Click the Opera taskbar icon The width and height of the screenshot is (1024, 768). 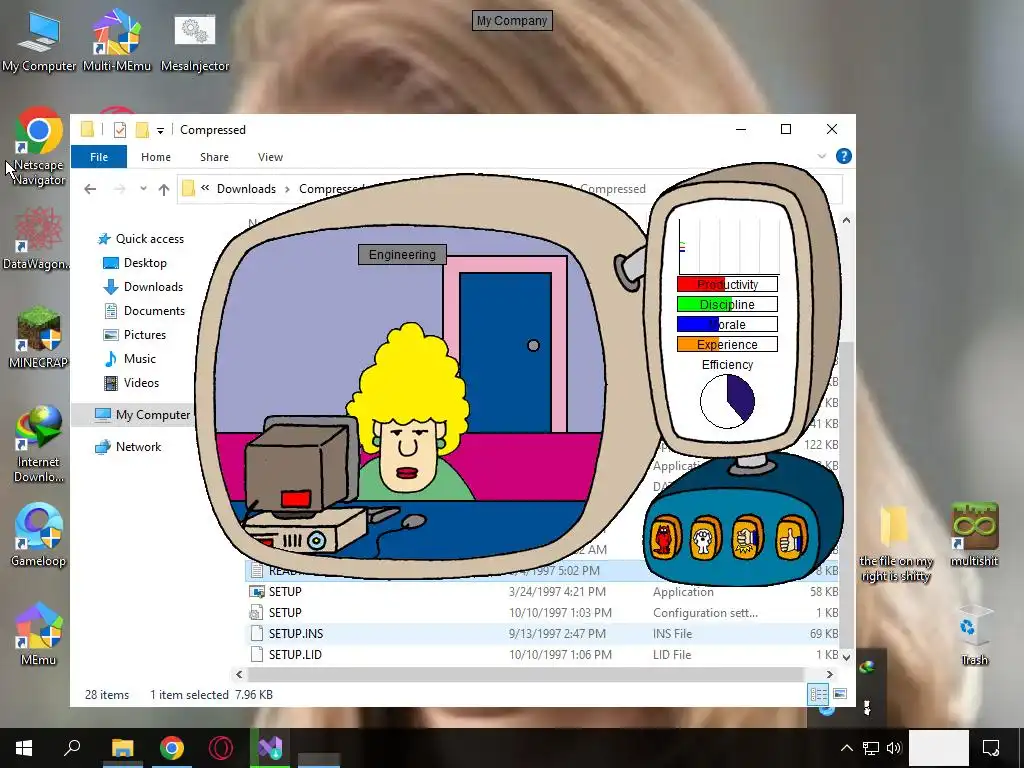[x=221, y=748]
